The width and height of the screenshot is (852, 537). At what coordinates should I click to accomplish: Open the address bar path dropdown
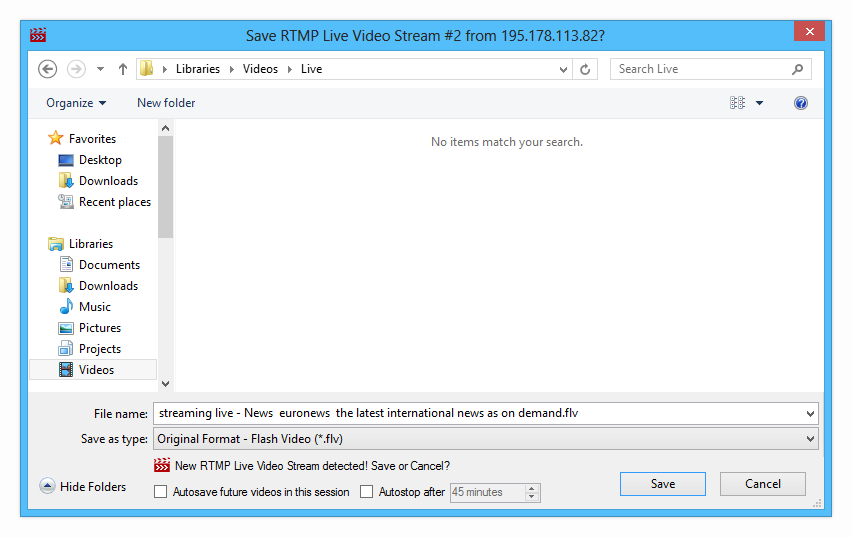pyautogui.click(x=564, y=70)
